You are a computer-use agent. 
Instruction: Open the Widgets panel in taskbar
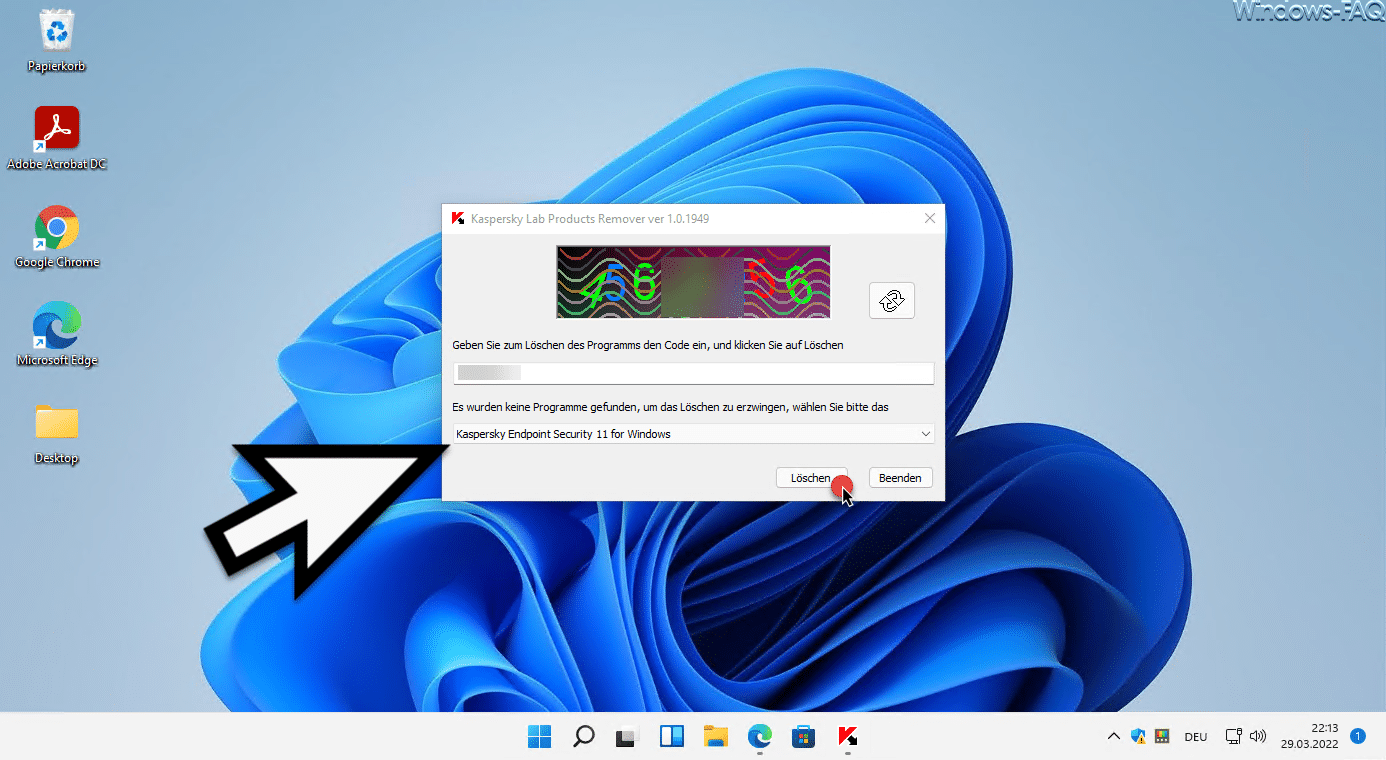[x=671, y=737]
